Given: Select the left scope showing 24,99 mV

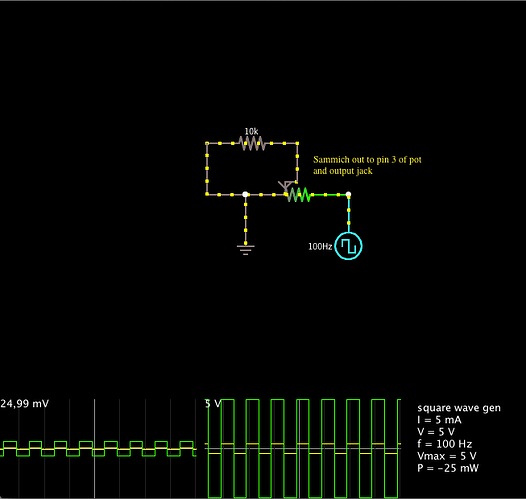Looking at the screenshot, I should 98,448.
